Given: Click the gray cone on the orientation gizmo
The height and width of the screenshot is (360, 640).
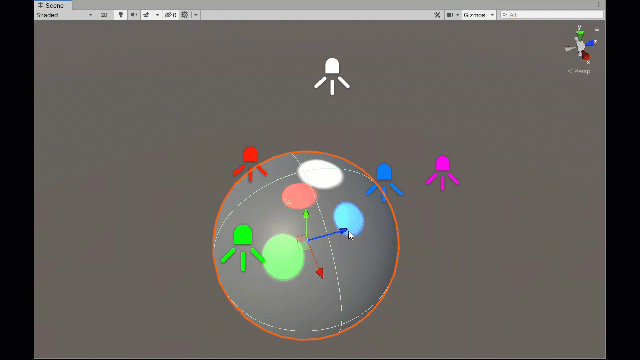Looking at the screenshot, I should click(570, 49).
